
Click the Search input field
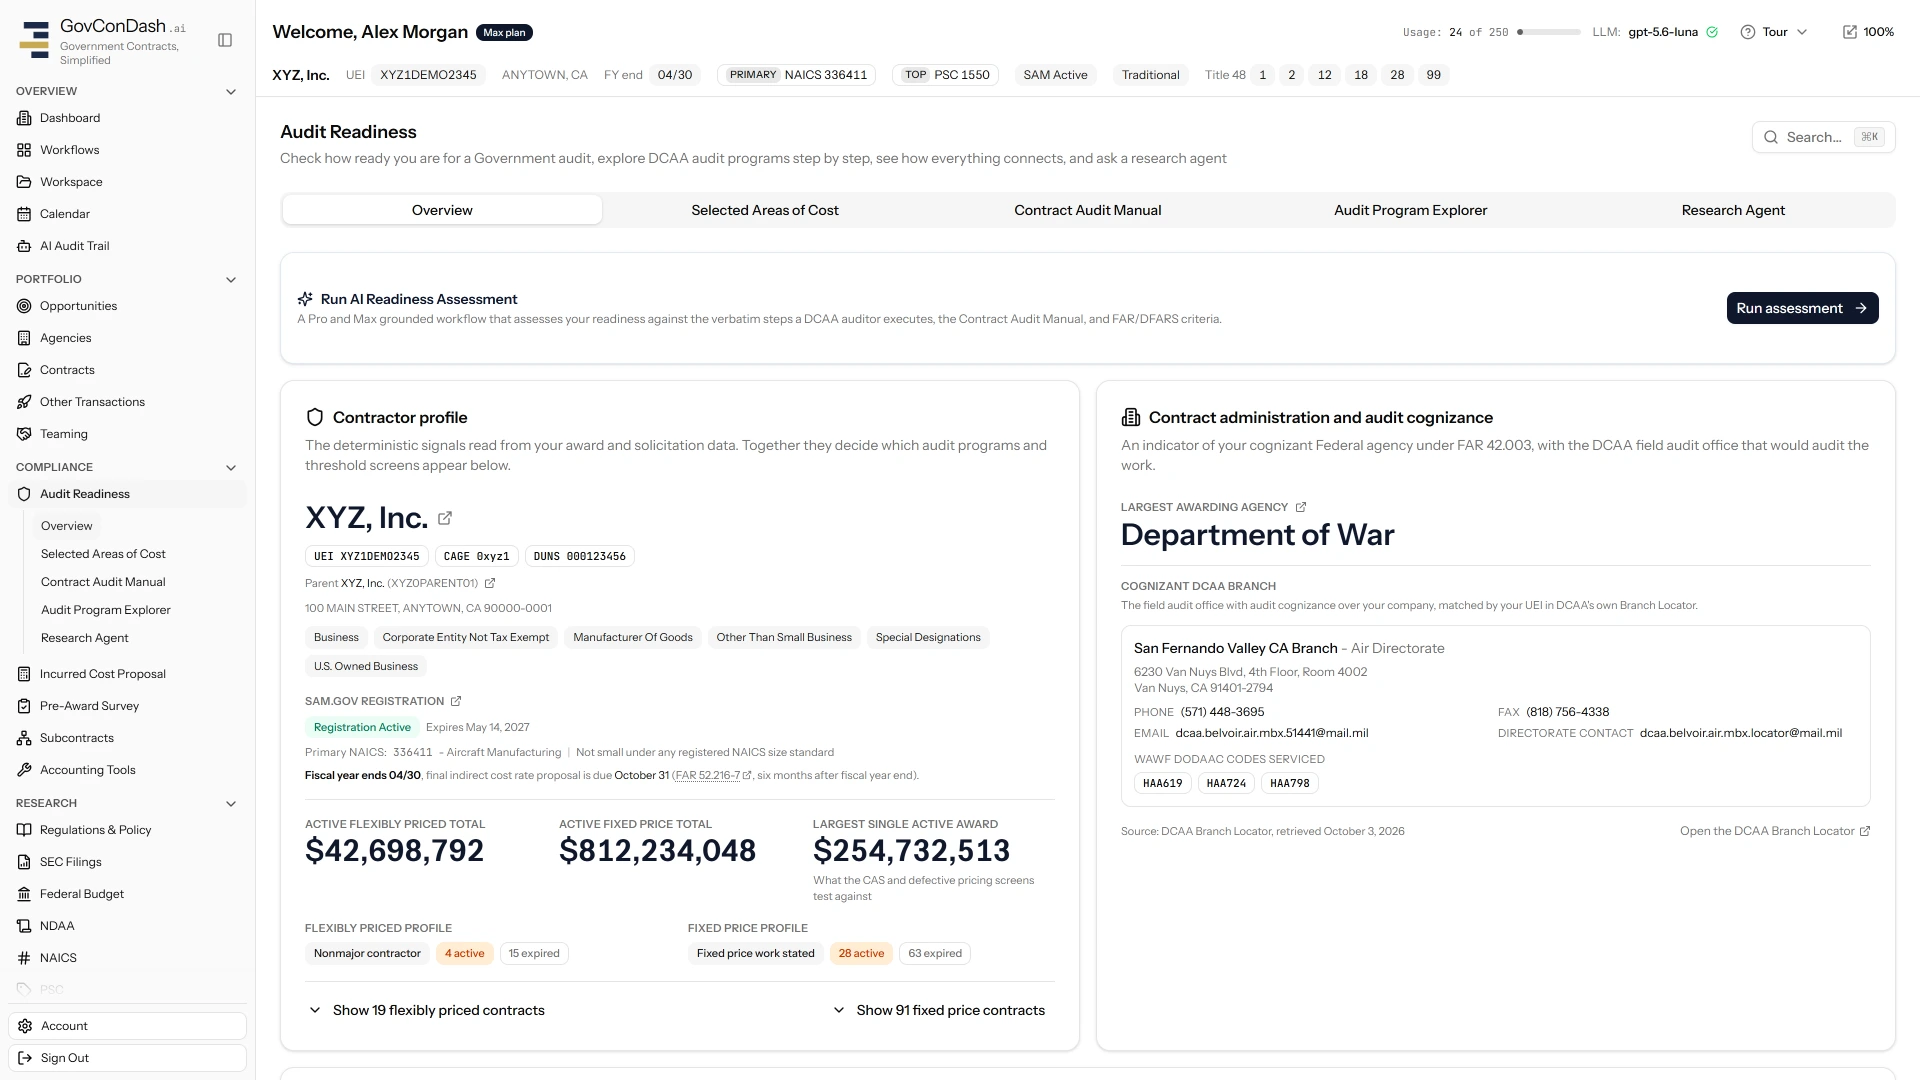(x=1823, y=137)
